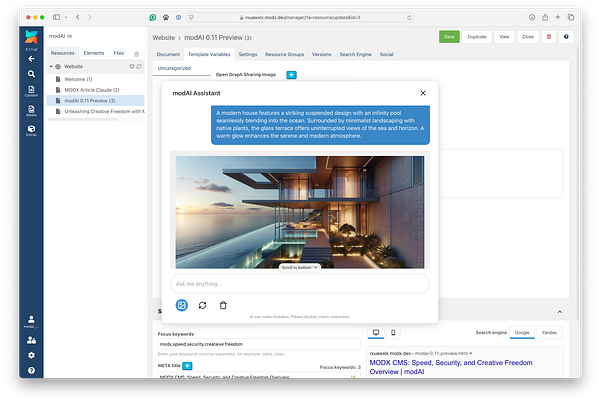Click the Website breadcrumb link

click(x=163, y=38)
